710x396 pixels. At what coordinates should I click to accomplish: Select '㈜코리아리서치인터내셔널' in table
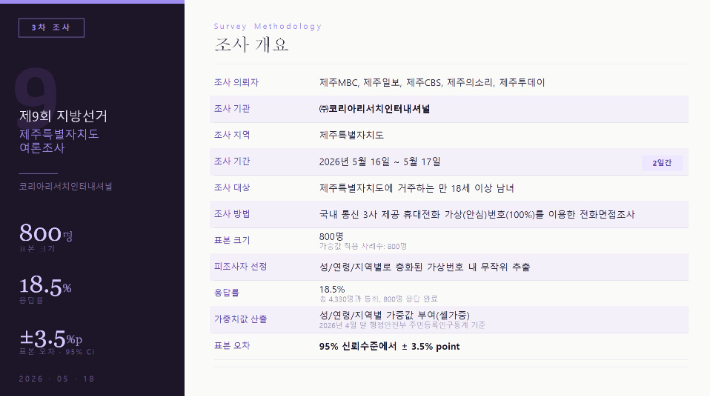pyautogui.click(x=374, y=109)
